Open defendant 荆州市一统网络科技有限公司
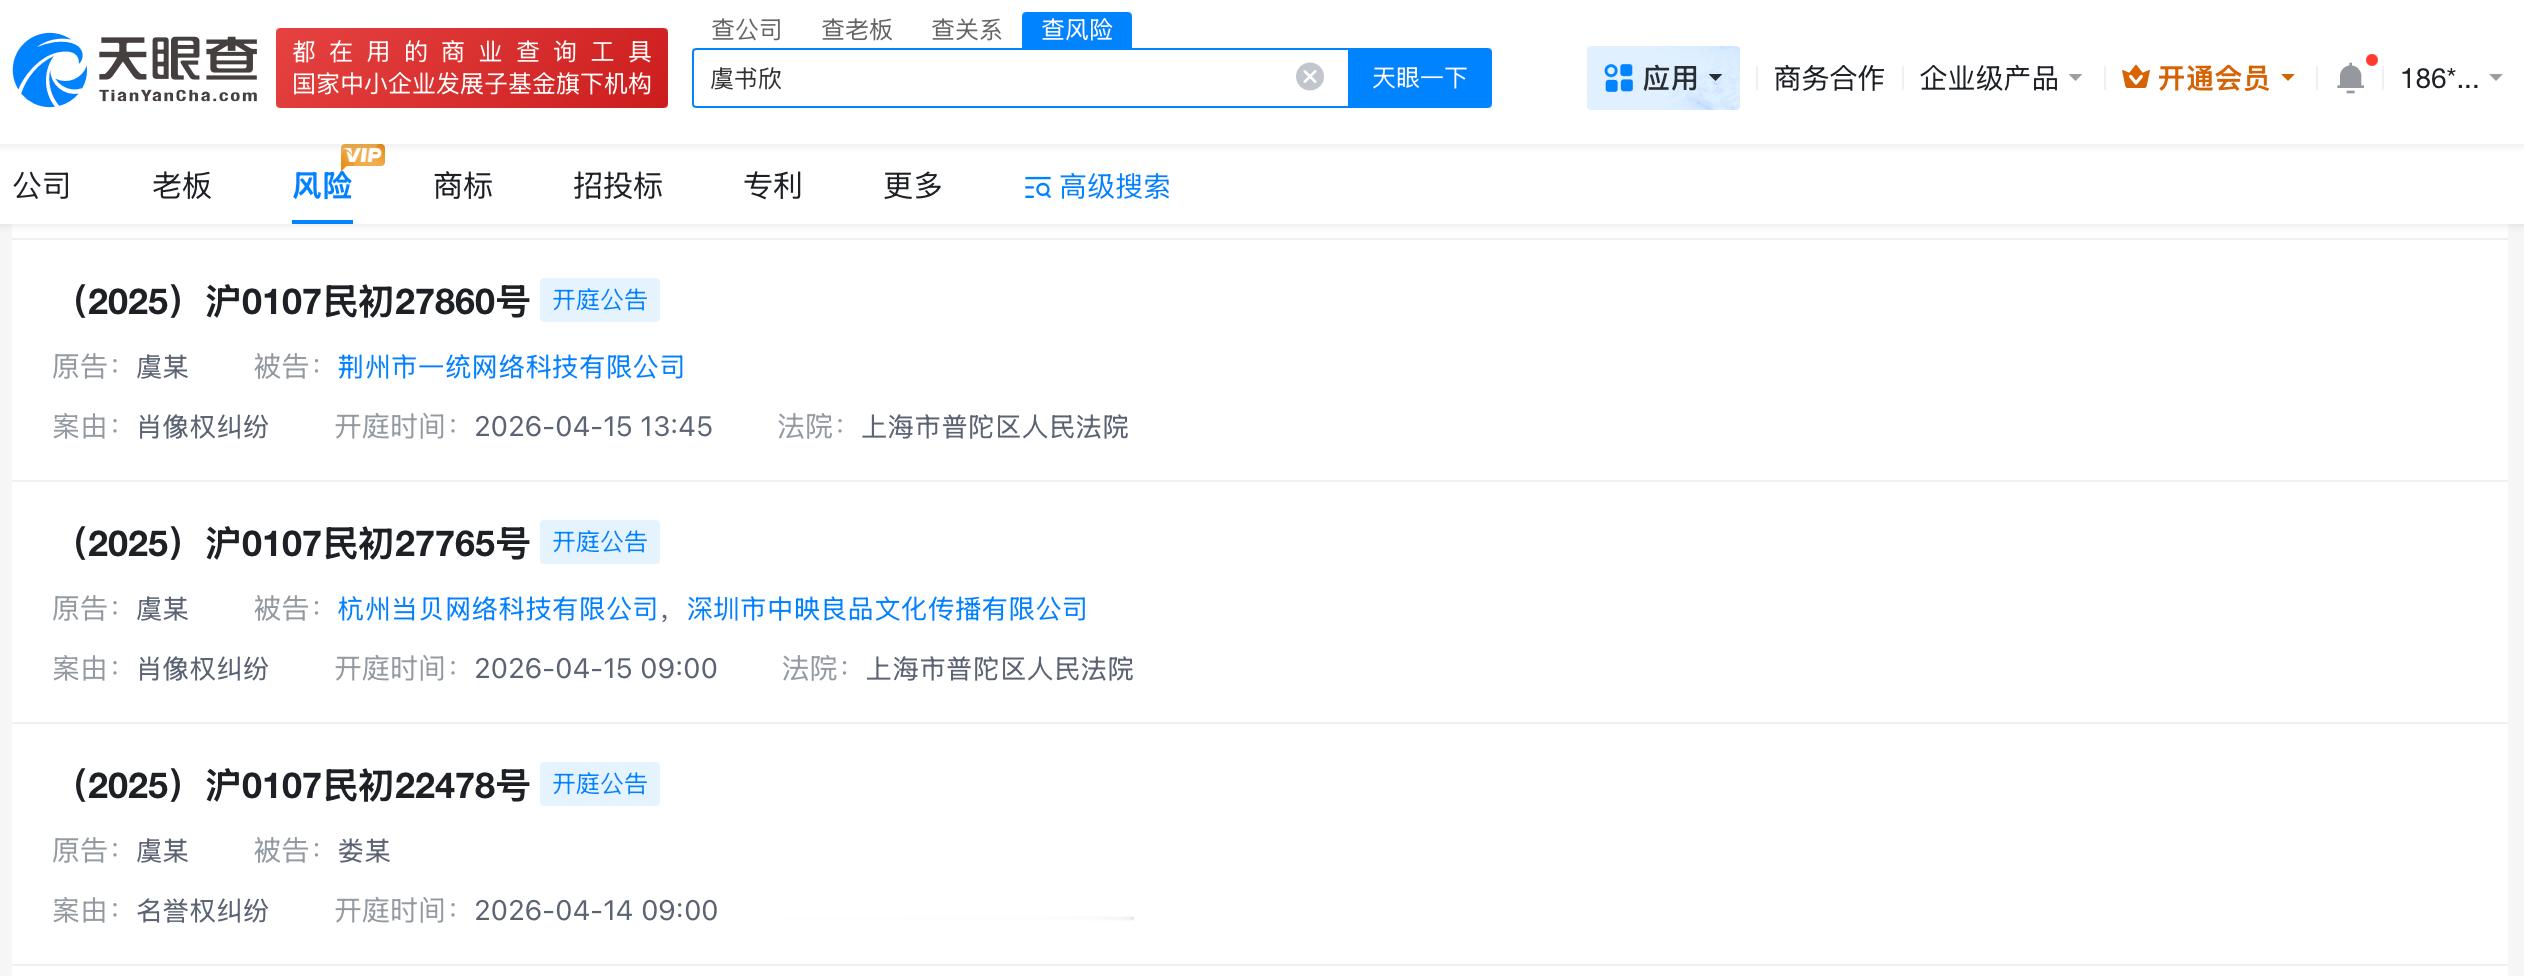Image resolution: width=2524 pixels, height=976 pixels. click(x=511, y=367)
